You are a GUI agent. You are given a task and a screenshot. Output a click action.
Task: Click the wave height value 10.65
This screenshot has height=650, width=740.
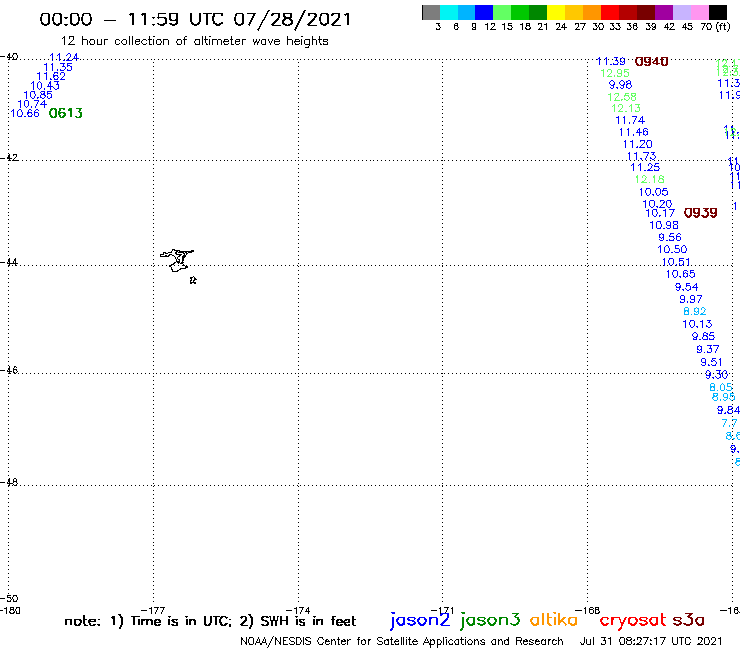tap(681, 274)
